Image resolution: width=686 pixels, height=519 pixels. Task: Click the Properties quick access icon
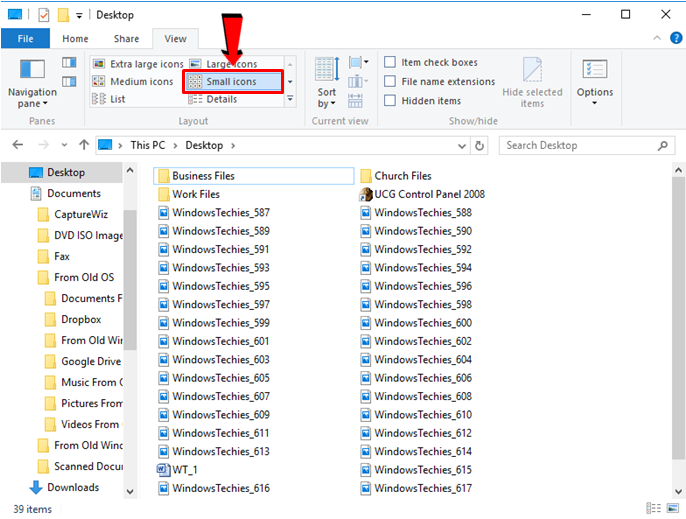point(44,15)
